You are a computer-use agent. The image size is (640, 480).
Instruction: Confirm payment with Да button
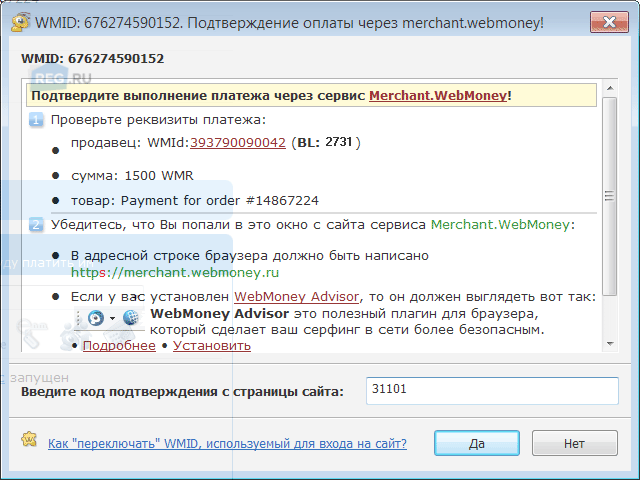[x=477, y=443]
